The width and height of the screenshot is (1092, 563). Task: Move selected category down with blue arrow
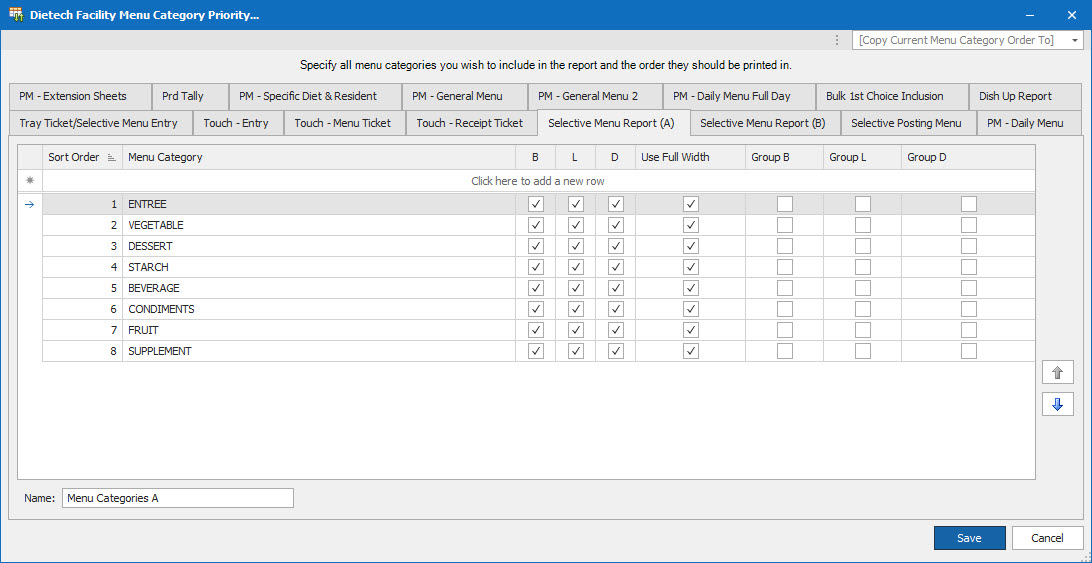coord(1057,404)
